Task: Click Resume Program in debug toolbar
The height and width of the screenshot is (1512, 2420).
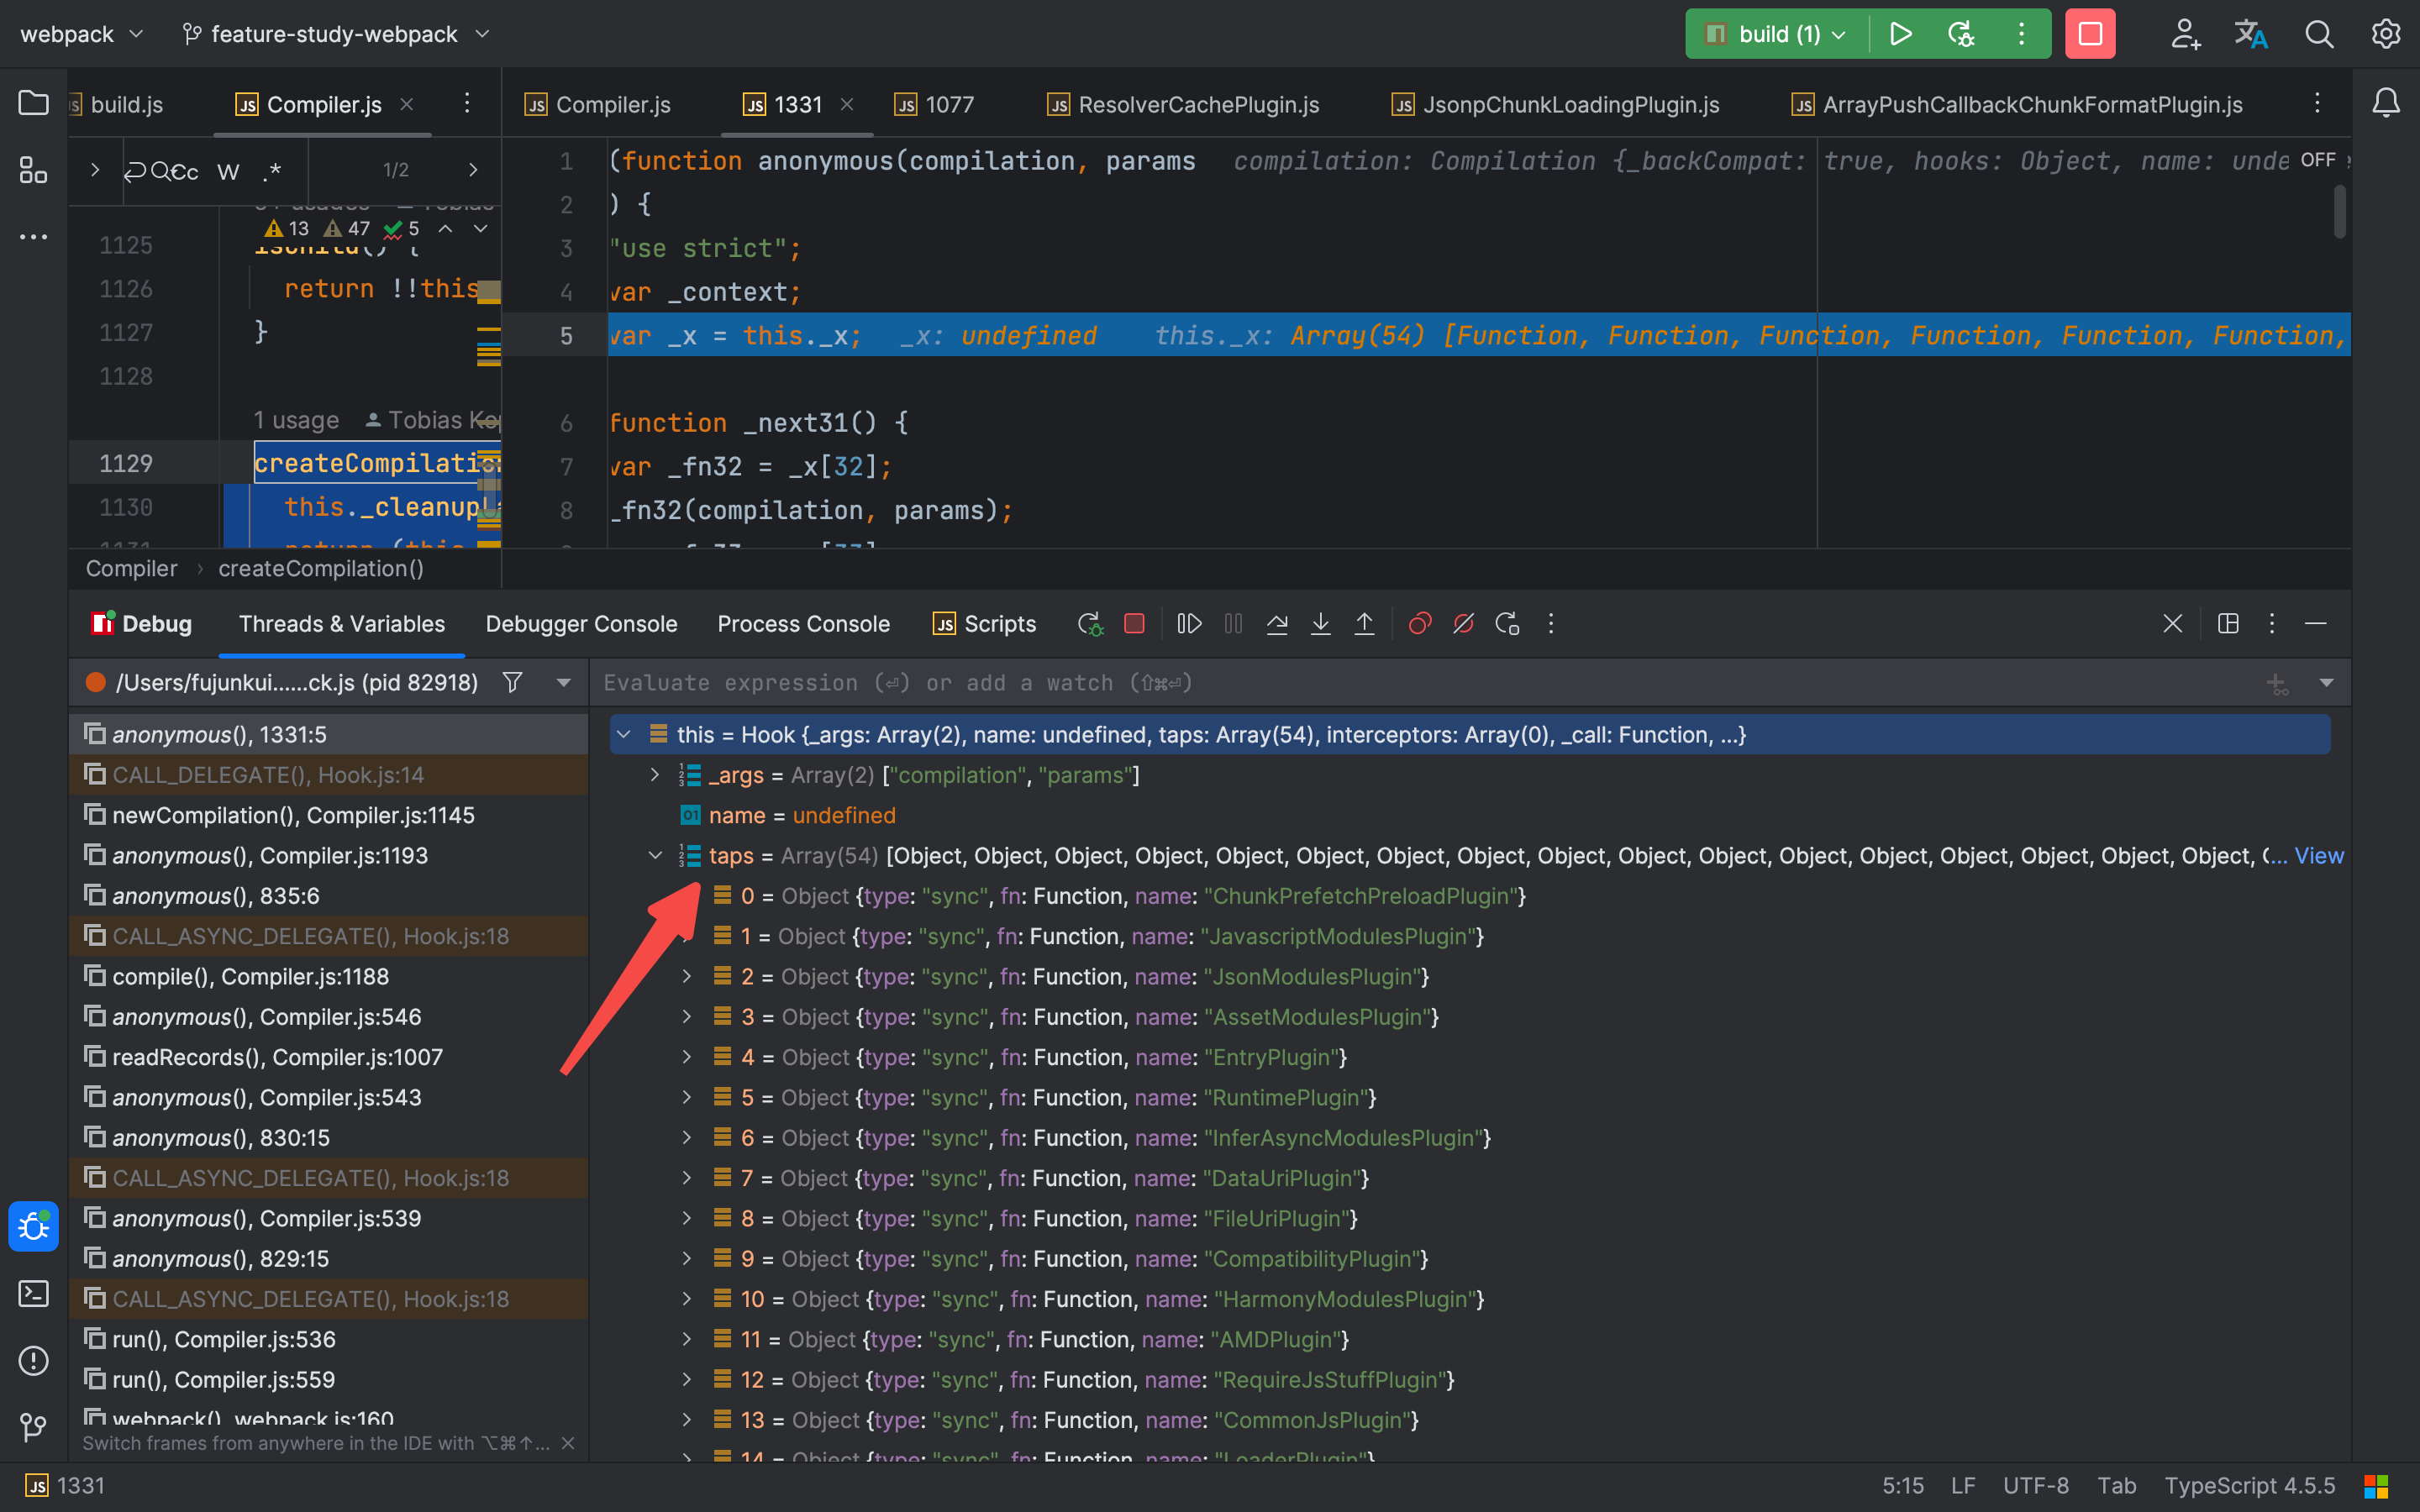Action: [1188, 624]
